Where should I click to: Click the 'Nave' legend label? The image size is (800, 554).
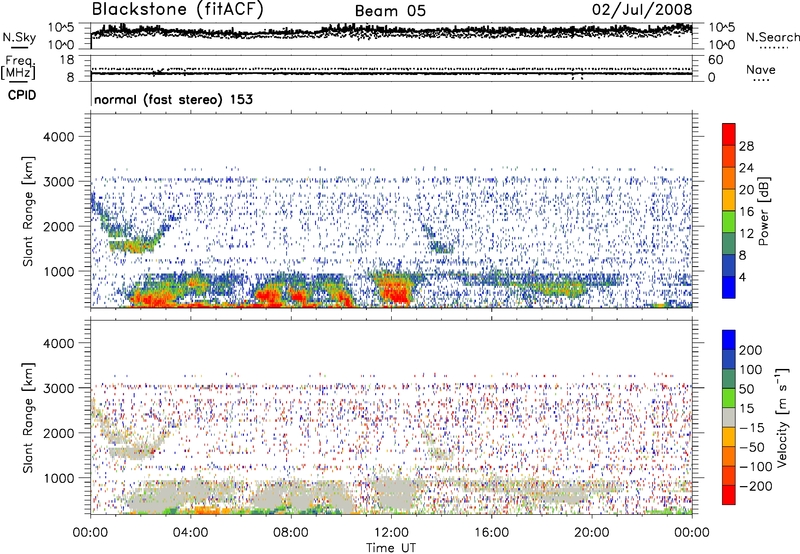(x=760, y=69)
